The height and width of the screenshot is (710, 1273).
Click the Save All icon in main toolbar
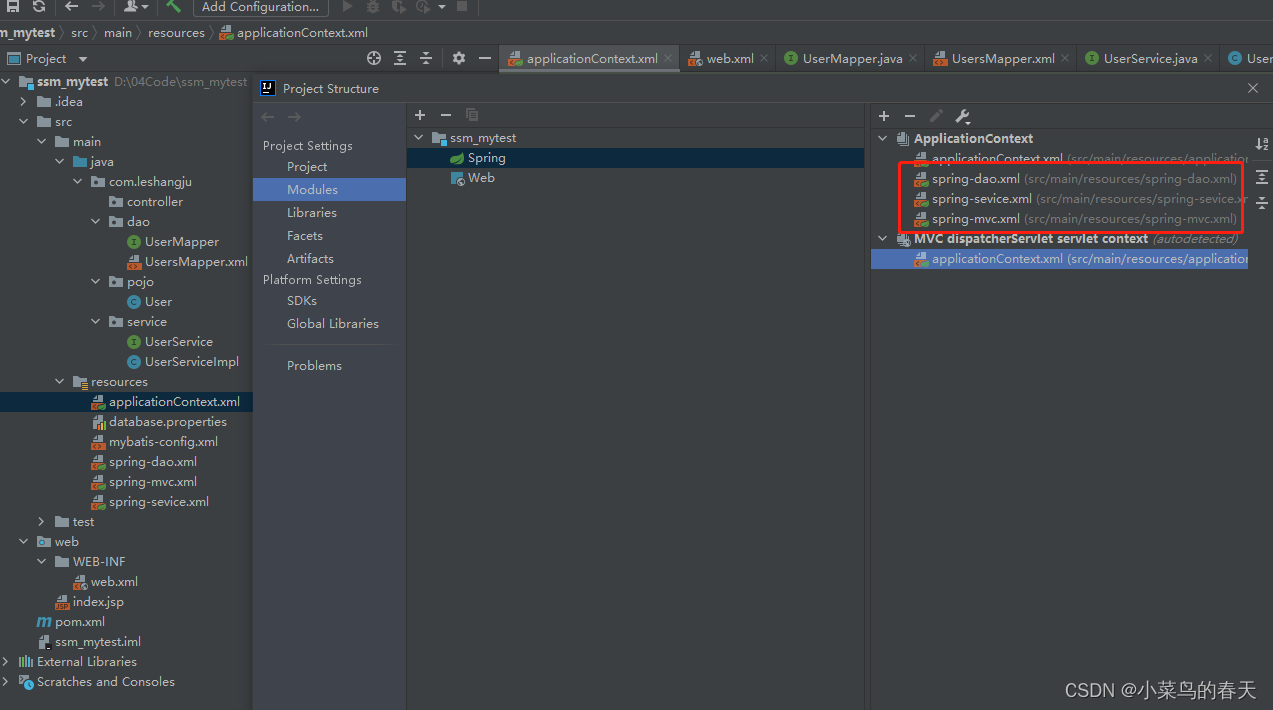13,6
